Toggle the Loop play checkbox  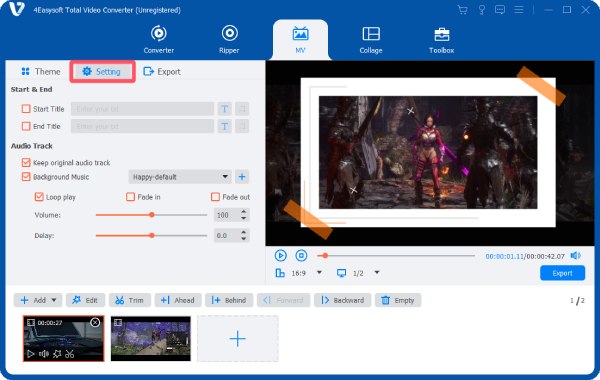[39, 197]
